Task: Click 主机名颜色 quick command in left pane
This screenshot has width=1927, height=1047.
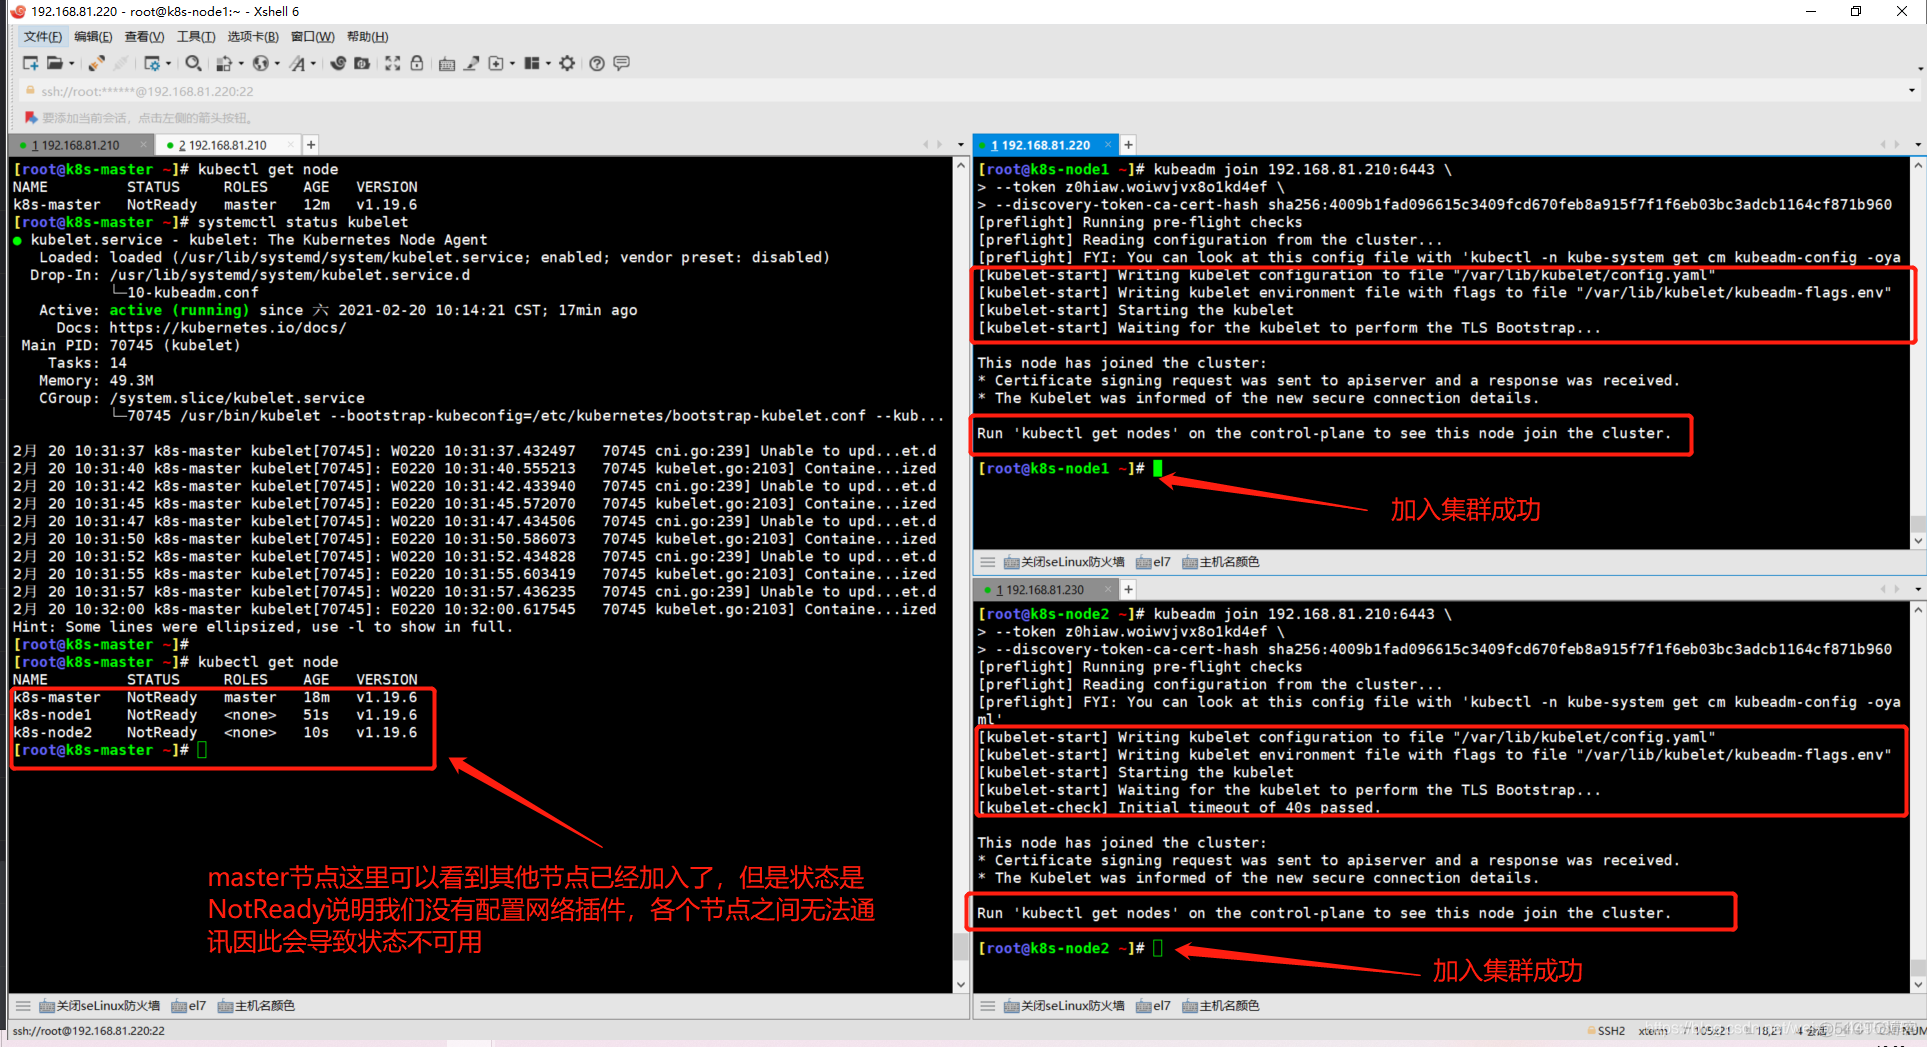Action: click(257, 1006)
